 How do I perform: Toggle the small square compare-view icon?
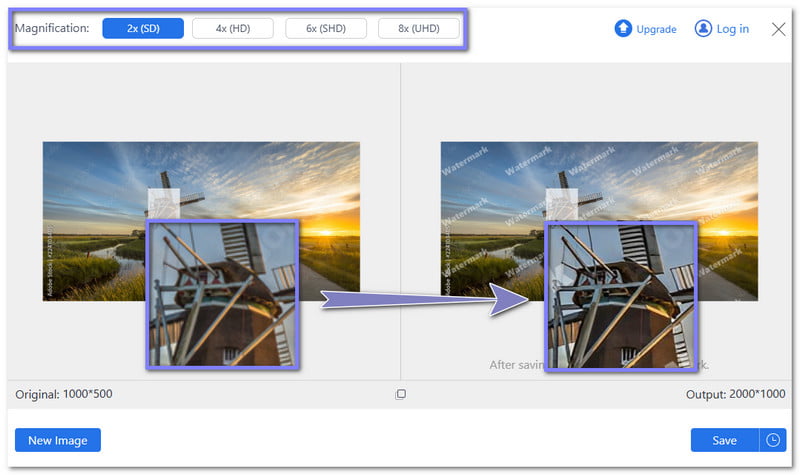click(400, 394)
